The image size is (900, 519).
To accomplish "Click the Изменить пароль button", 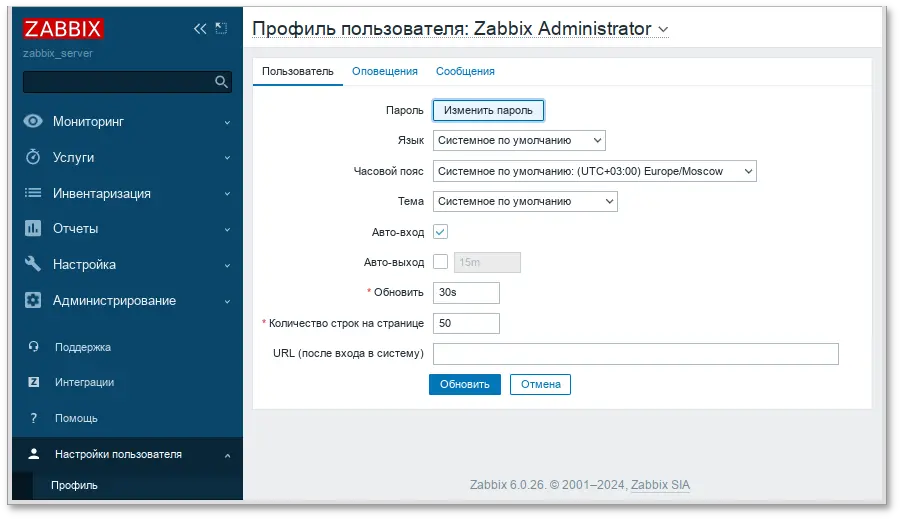I will coord(488,110).
